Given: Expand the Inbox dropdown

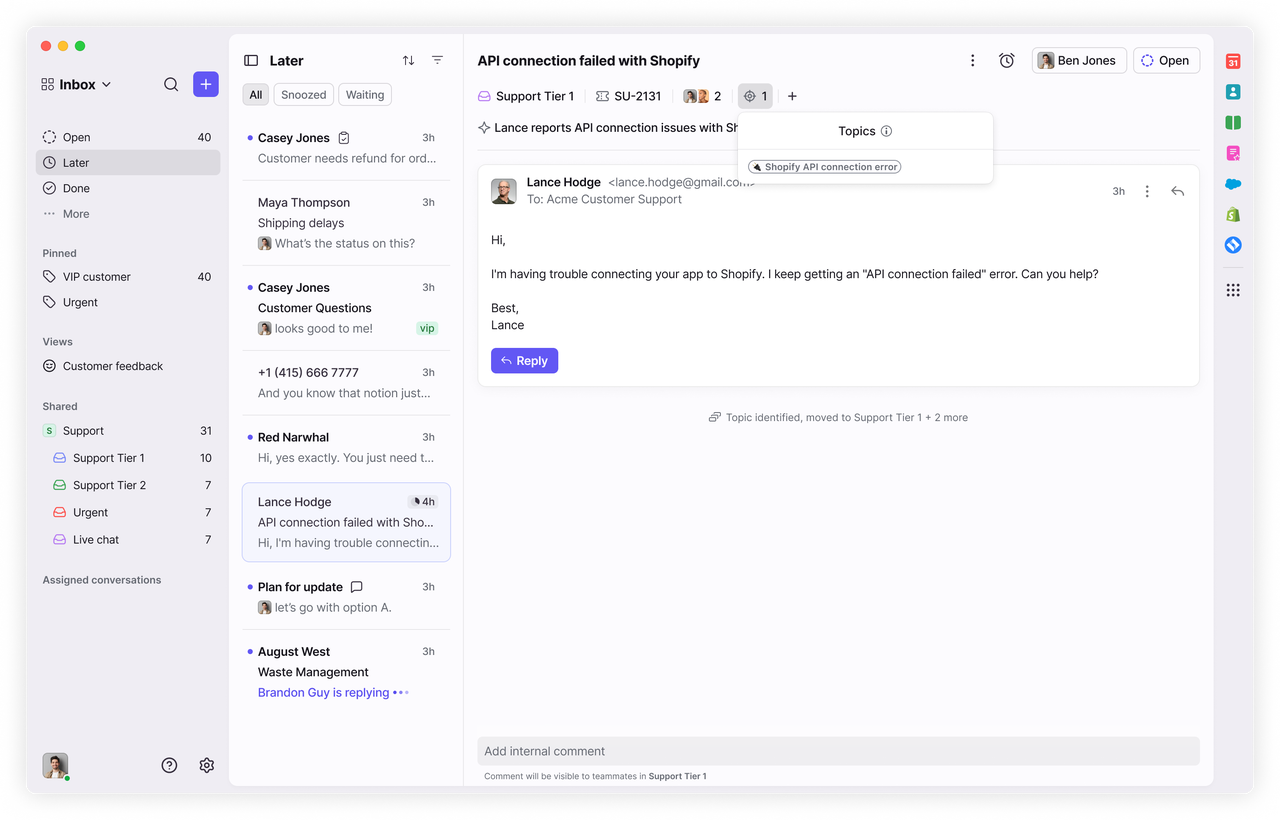Looking at the screenshot, I should click(76, 84).
